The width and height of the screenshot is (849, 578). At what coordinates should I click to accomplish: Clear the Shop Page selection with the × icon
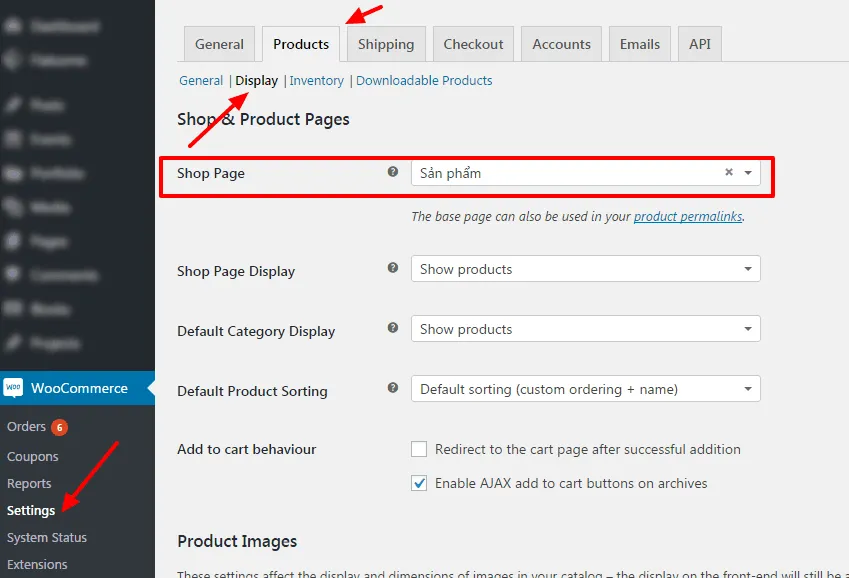[x=729, y=173]
